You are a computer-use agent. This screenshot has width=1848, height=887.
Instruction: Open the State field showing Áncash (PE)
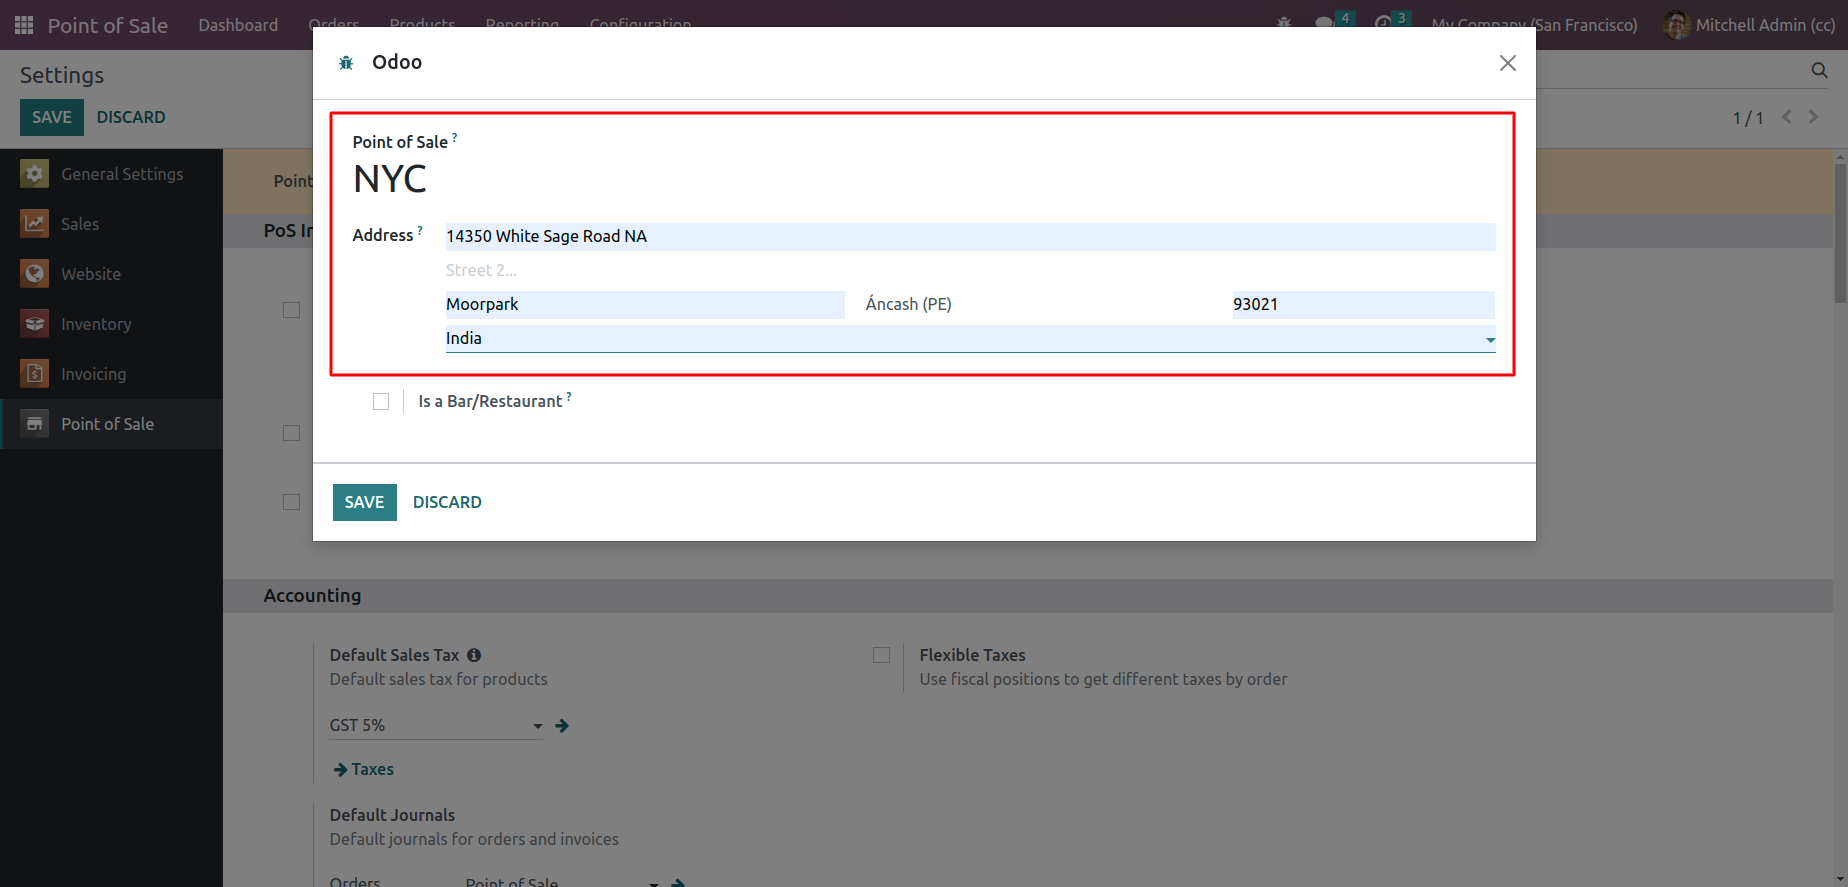[1039, 305]
